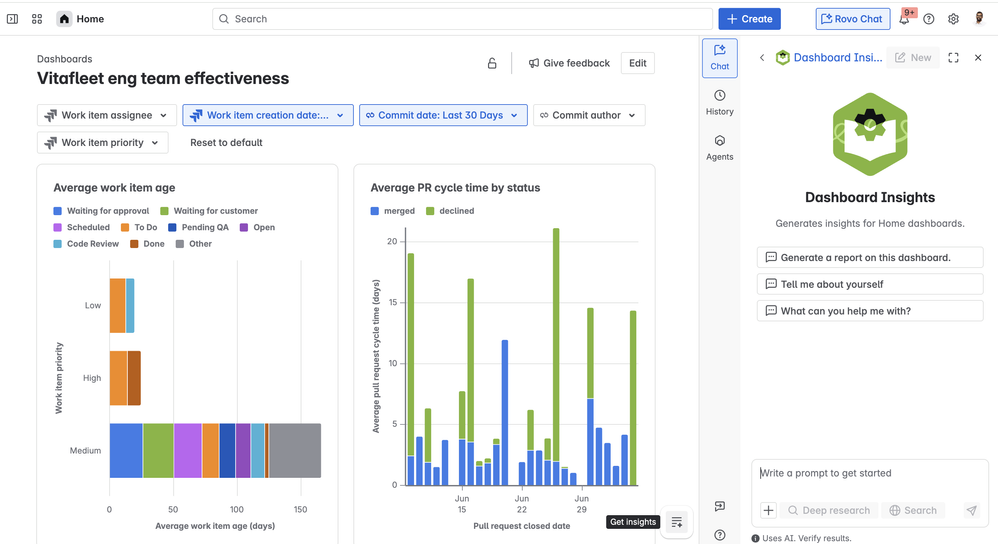The width and height of the screenshot is (998, 544).
Task: Toggle Waiting for approval legend item
Action: pyautogui.click(x=101, y=211)
